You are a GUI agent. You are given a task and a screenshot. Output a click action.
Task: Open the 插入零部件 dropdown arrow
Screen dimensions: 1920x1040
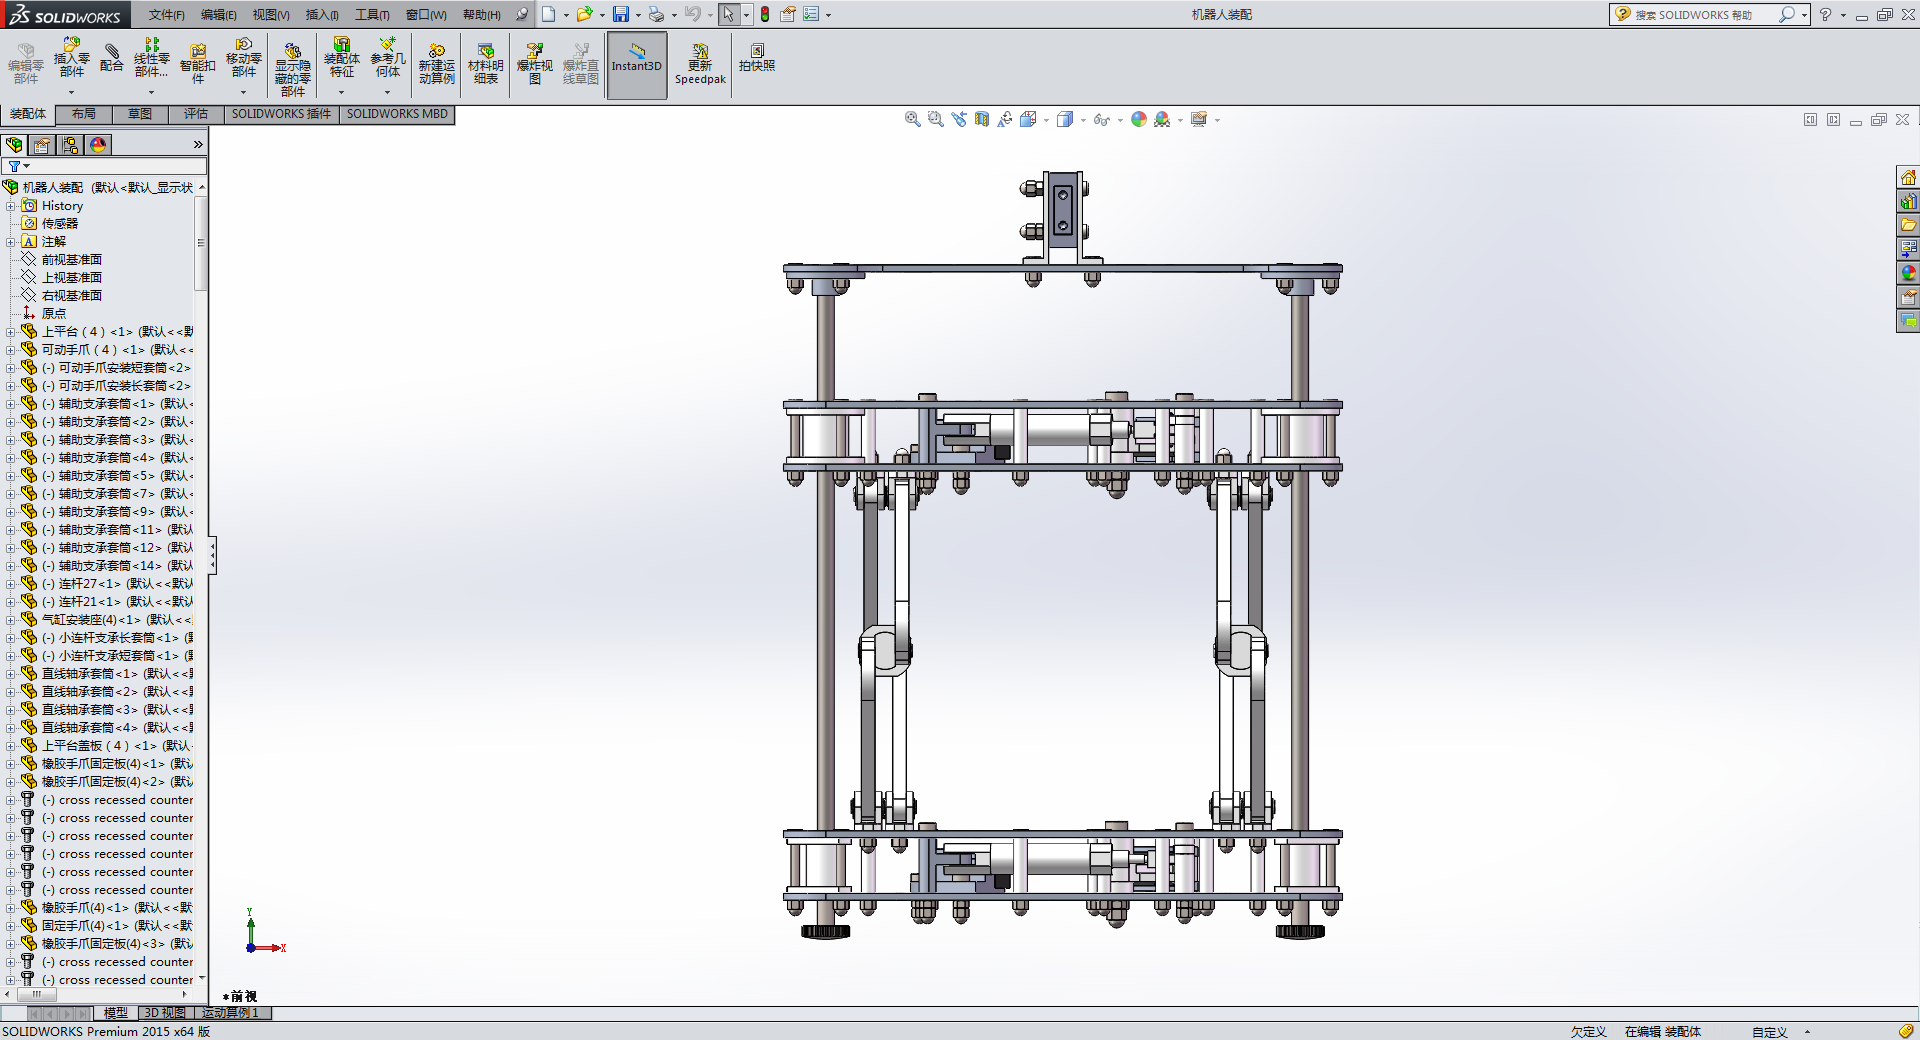(x=71, y=92)
